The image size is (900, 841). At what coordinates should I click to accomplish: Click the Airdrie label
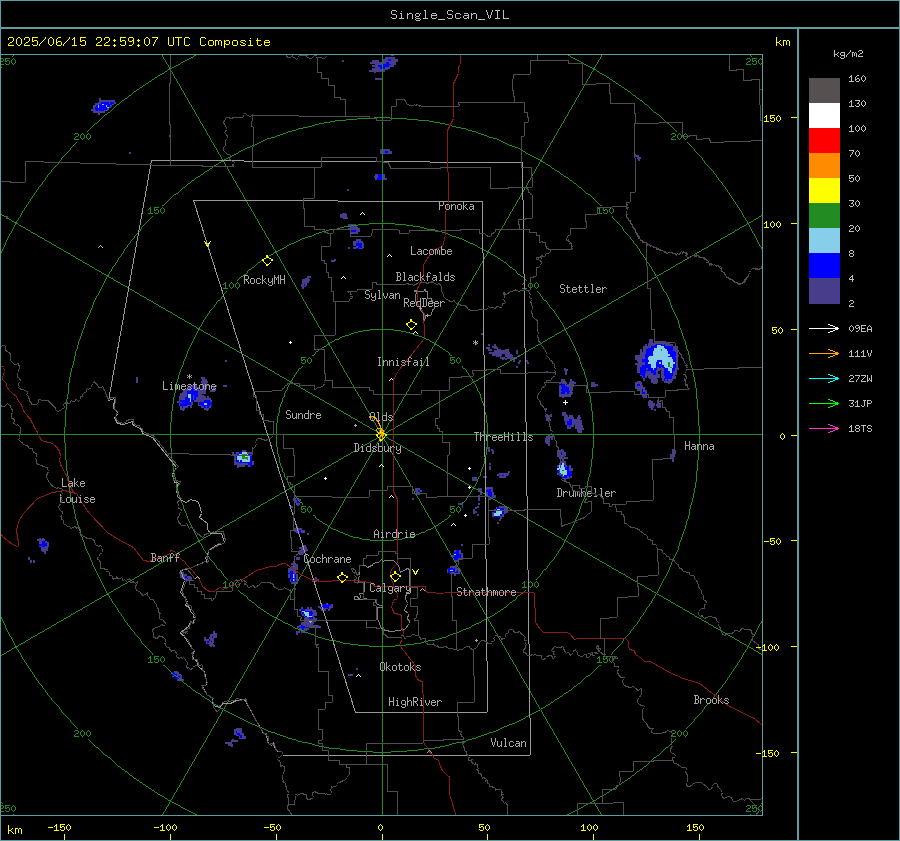click(394, 534)
